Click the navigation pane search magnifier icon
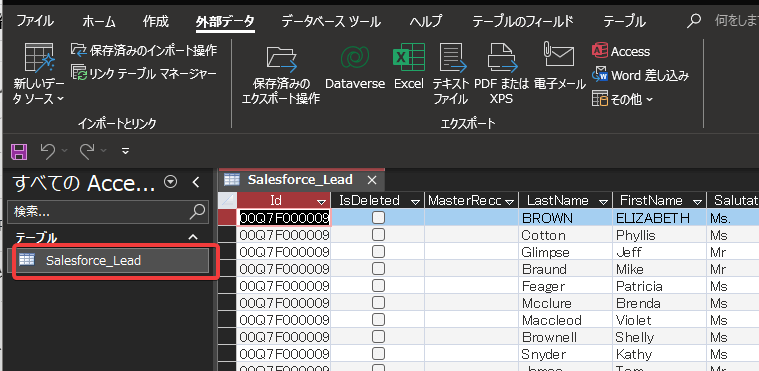759x371 pixels. (x=197, y=212)
